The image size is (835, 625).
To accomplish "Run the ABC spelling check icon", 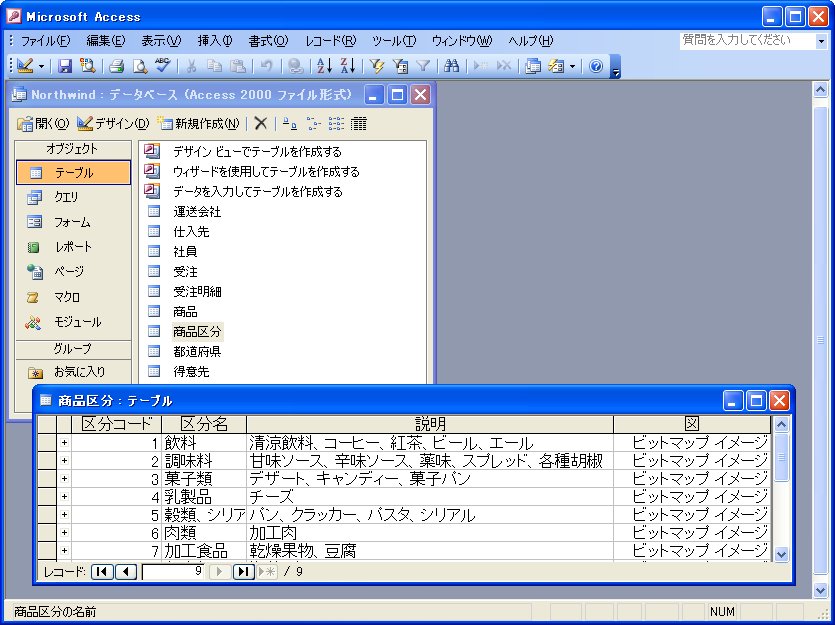I will 162,66.
